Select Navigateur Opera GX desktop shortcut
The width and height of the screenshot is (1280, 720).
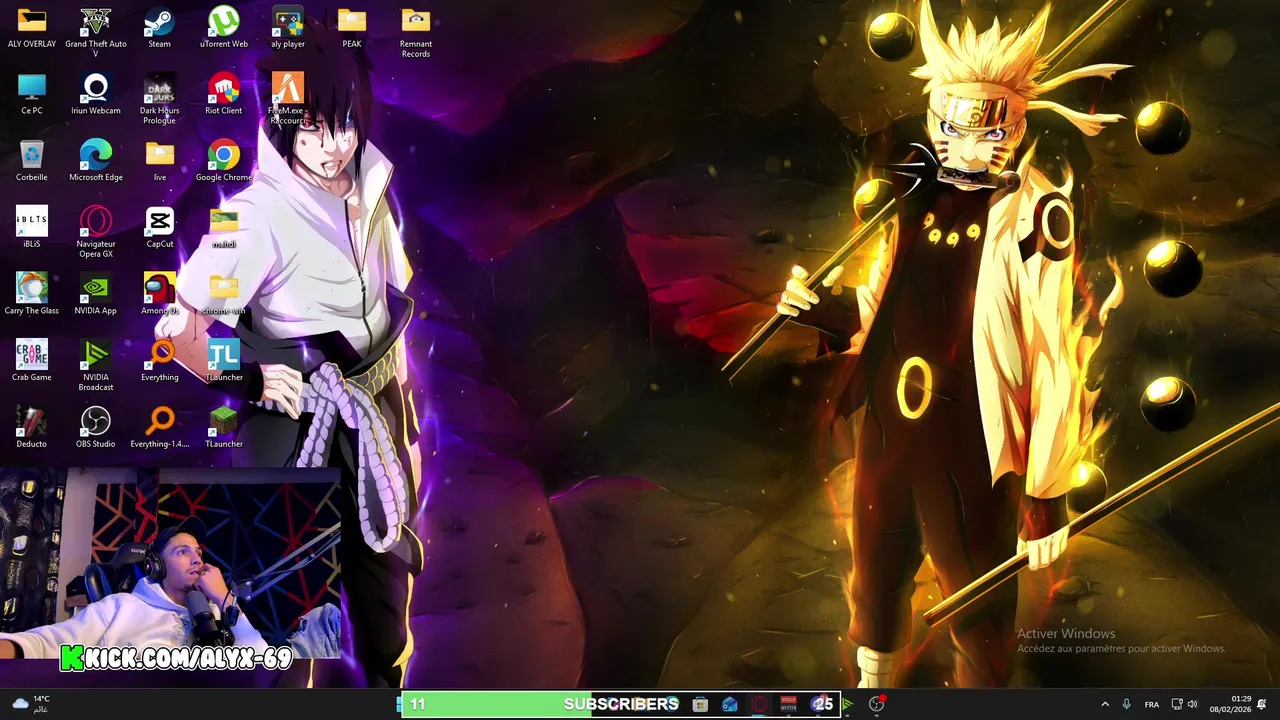(96, 232)
